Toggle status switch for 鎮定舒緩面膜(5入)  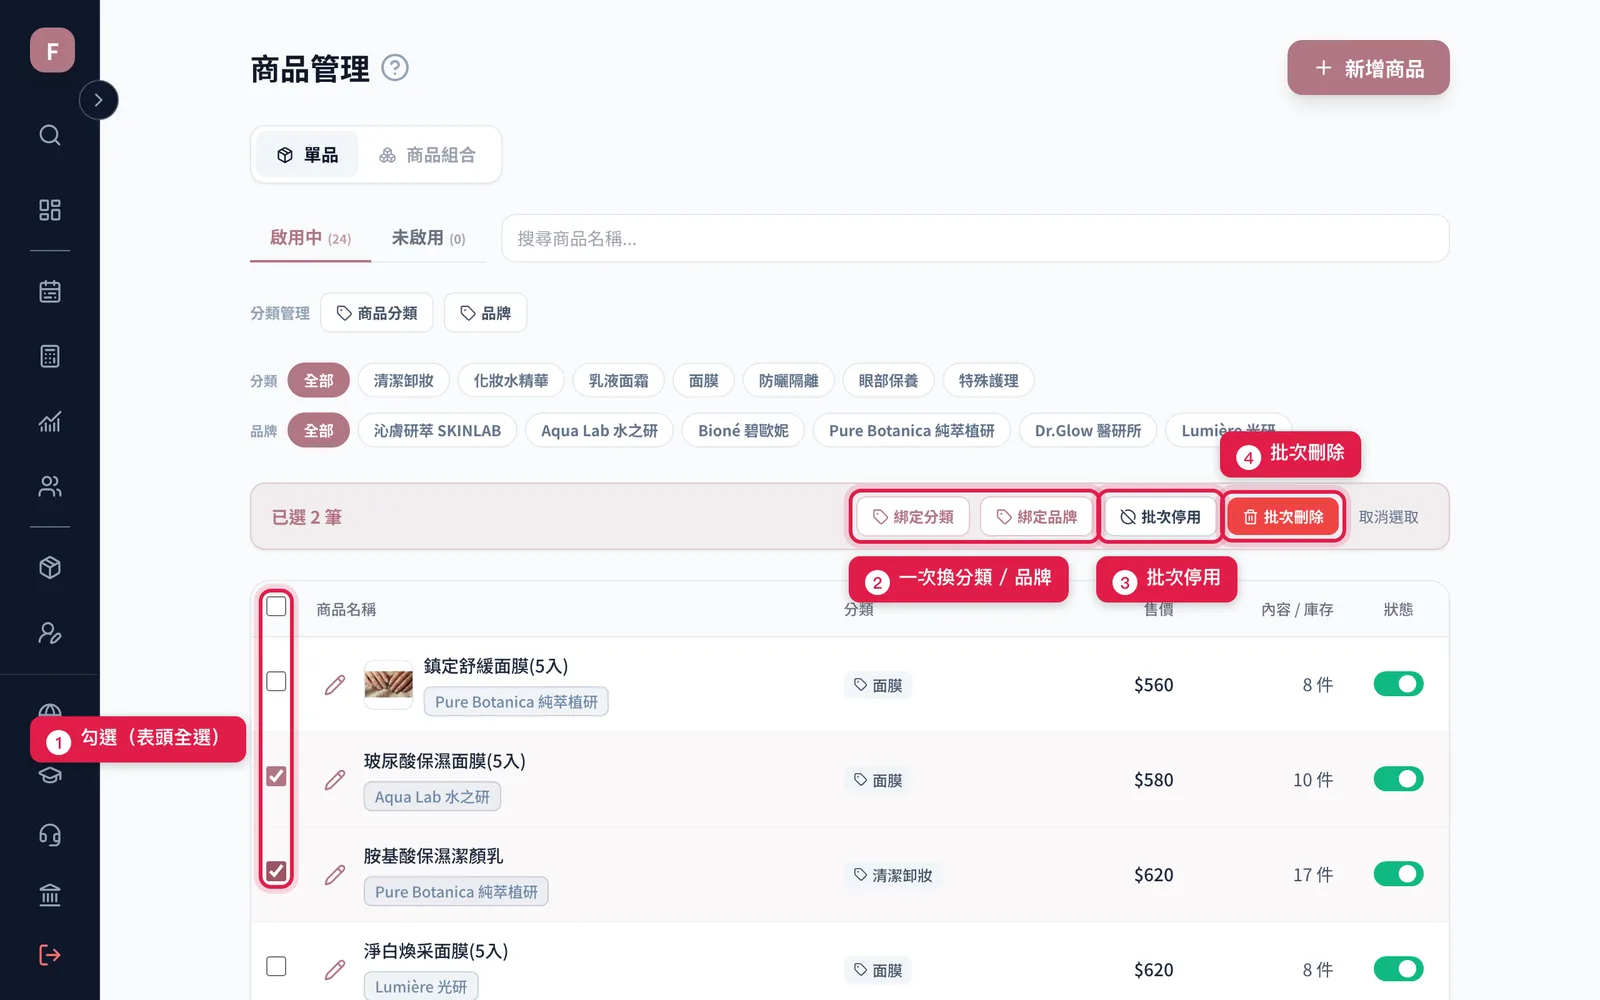(1398, 684)
